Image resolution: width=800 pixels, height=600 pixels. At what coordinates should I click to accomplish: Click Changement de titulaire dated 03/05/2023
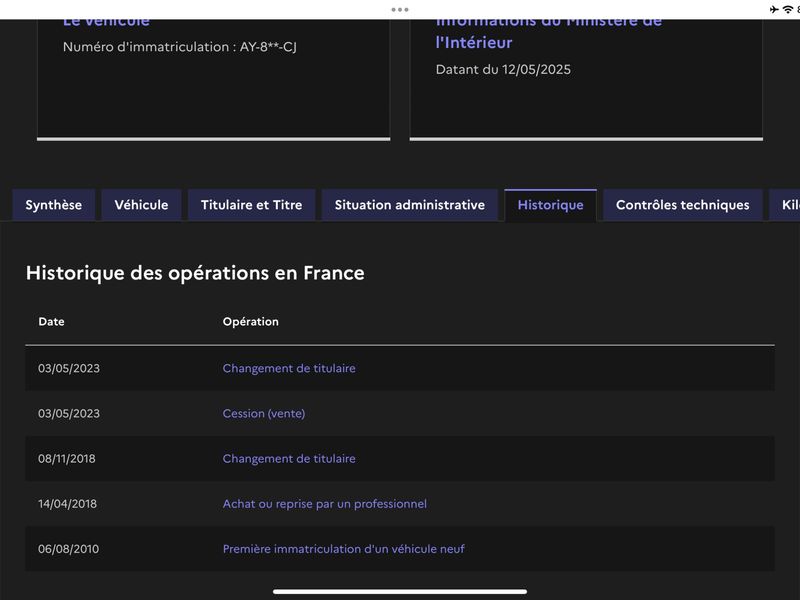tap(289, 368)
